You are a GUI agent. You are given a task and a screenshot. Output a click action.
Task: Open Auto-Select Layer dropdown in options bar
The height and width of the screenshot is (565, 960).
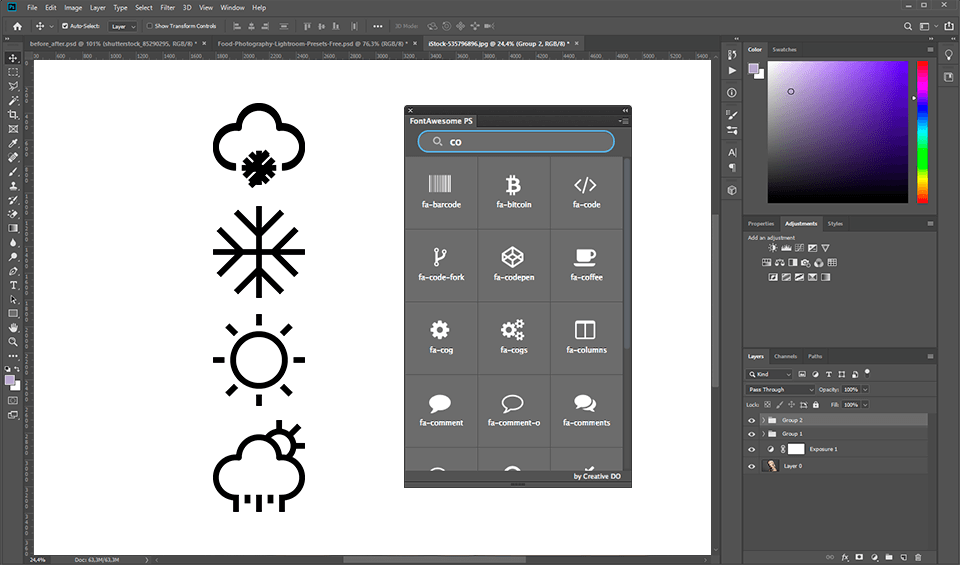123,26
